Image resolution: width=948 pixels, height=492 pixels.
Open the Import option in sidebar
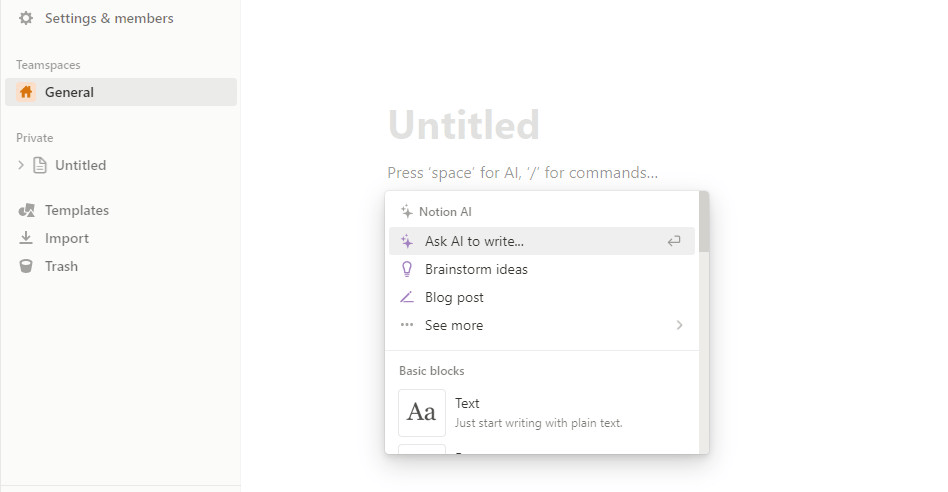(67, 238)
